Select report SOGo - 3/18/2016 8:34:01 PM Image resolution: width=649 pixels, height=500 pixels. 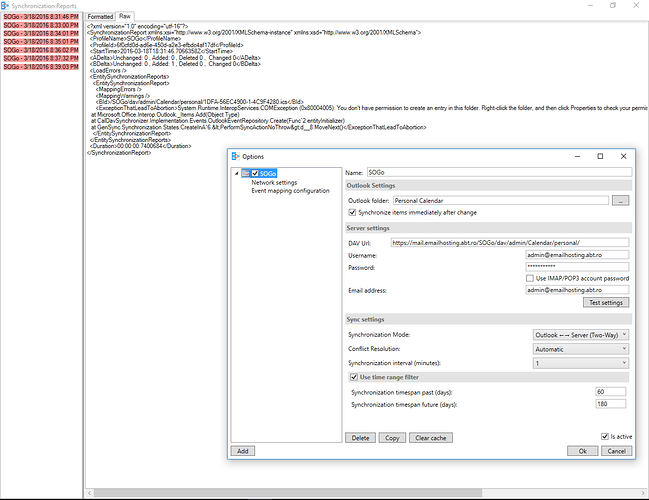pos(41,34)
